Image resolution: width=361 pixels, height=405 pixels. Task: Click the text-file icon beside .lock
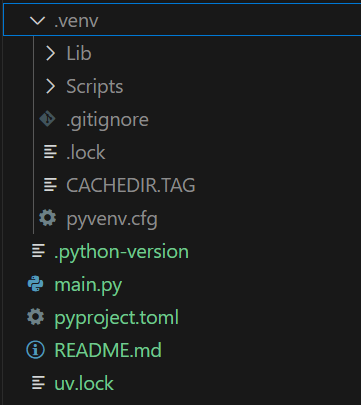50,152
